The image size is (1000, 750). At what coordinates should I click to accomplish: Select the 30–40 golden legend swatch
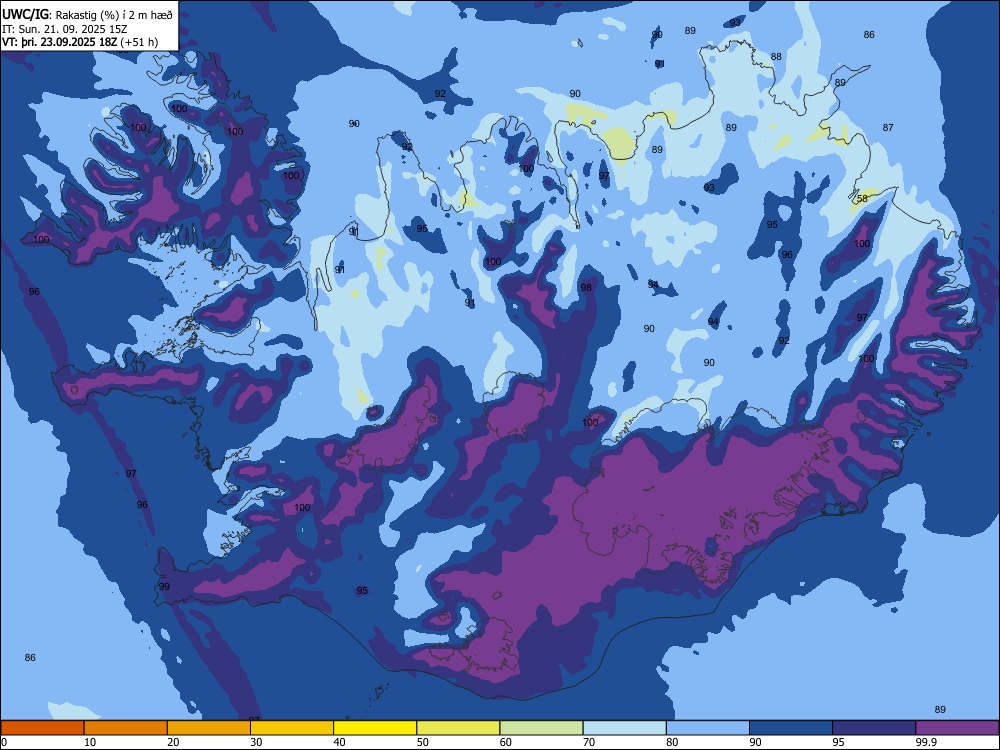point(291,728)
